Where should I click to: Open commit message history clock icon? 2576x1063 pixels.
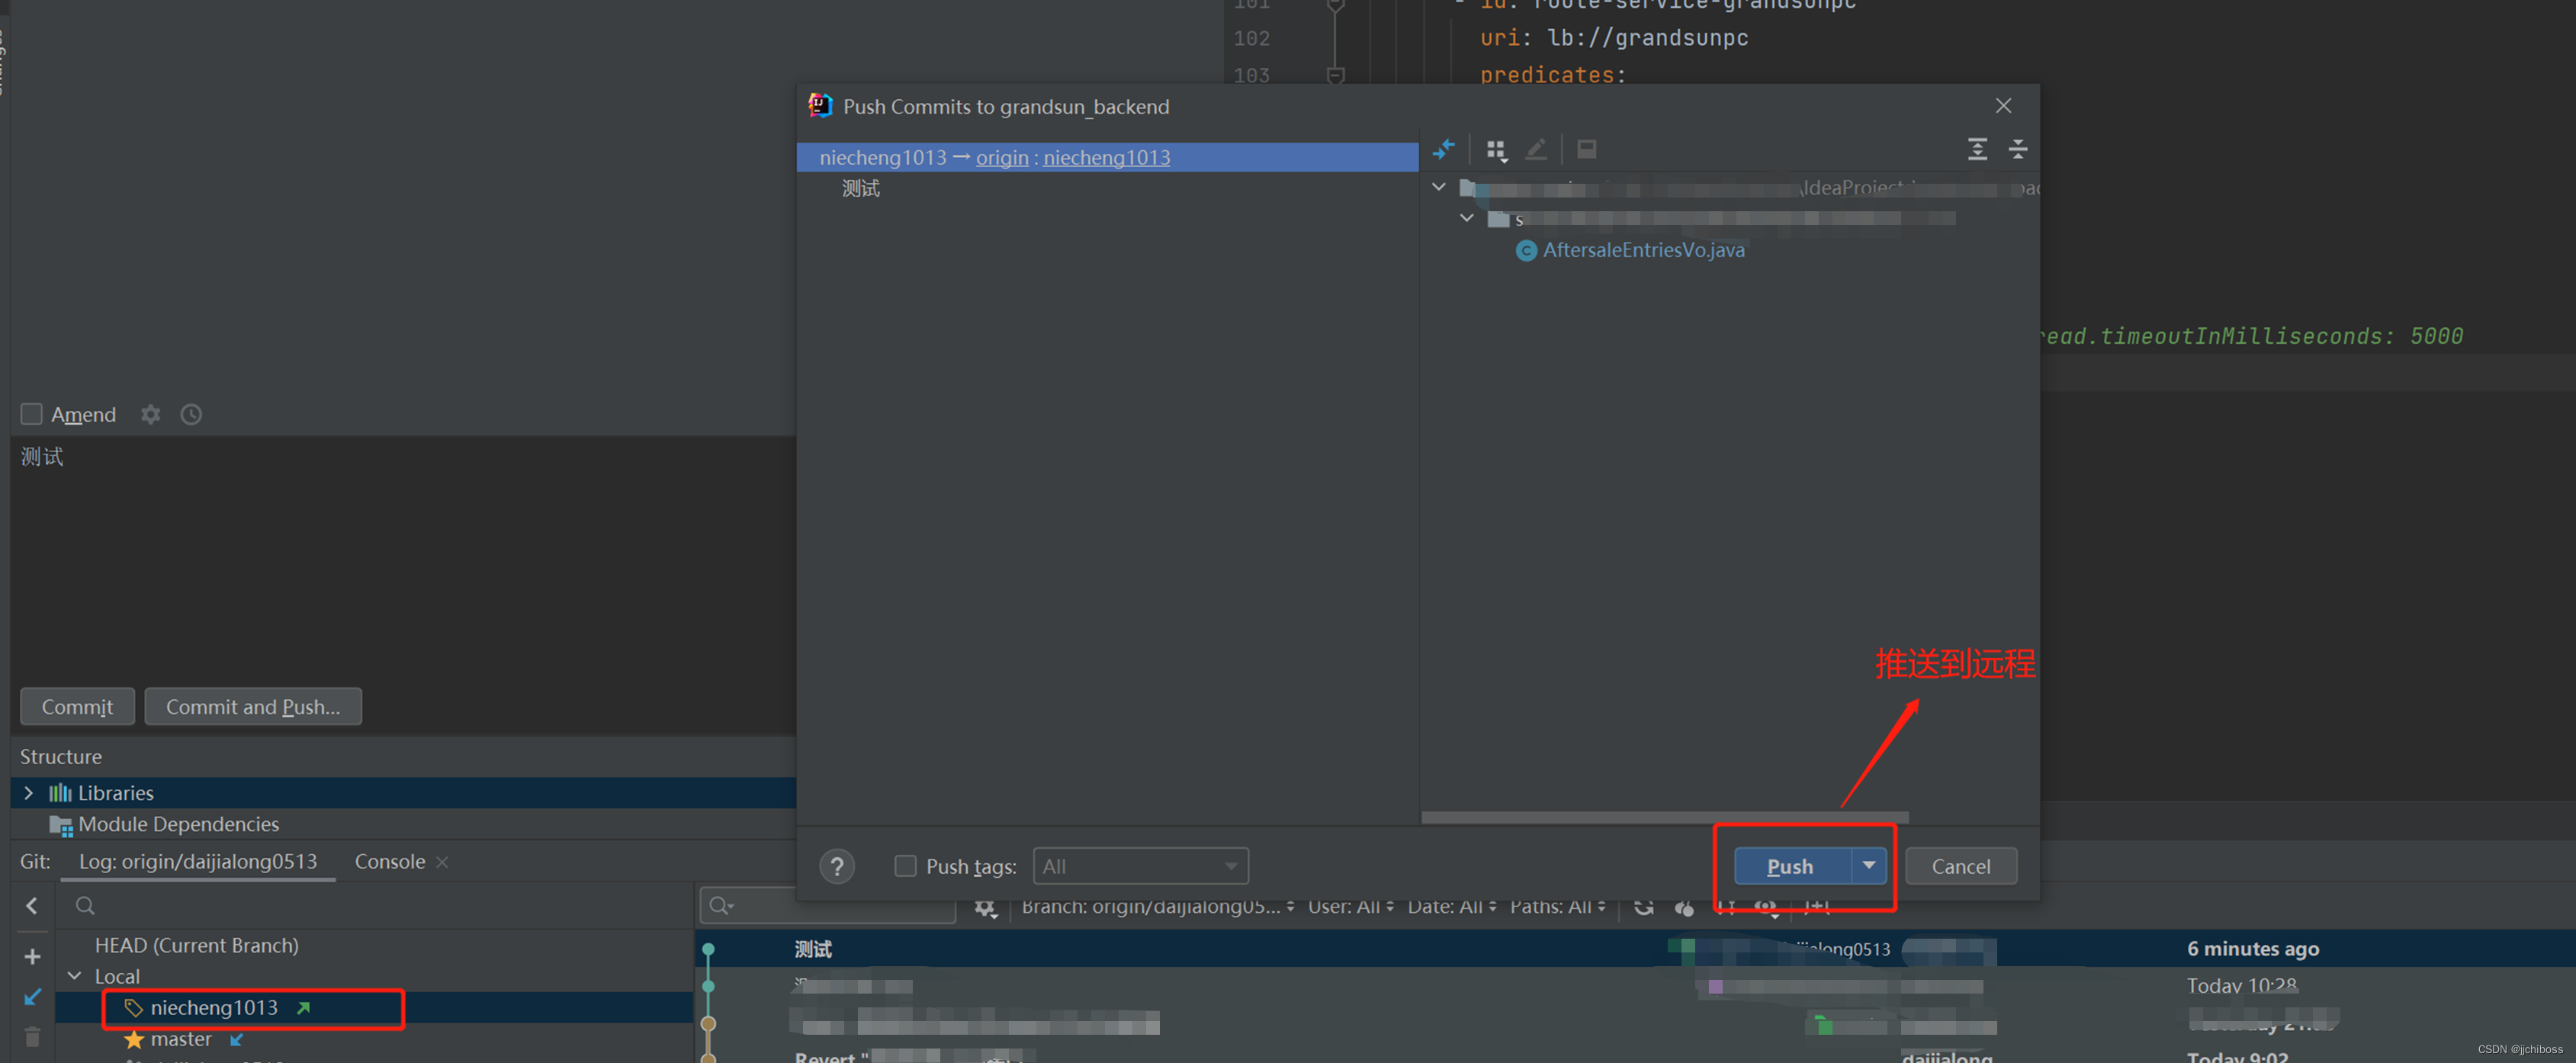(191, 414)
